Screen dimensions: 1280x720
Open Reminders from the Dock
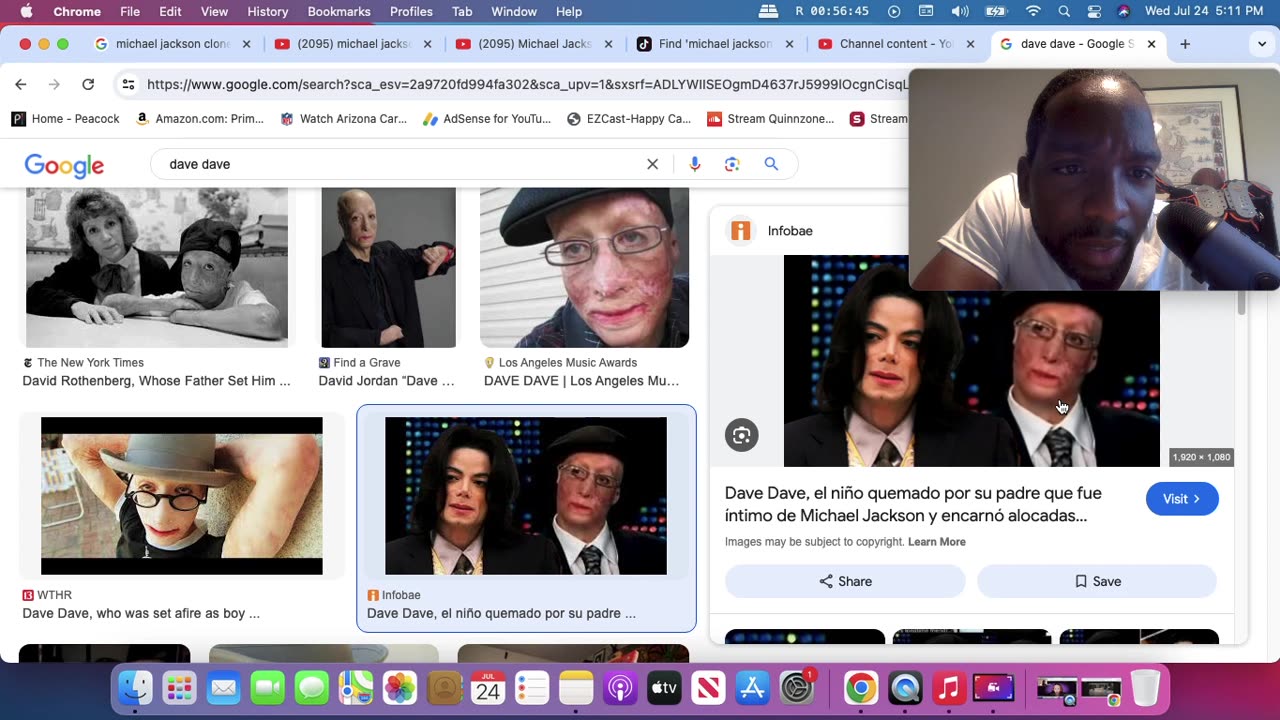pyautogui.click(x=532, y=688)
